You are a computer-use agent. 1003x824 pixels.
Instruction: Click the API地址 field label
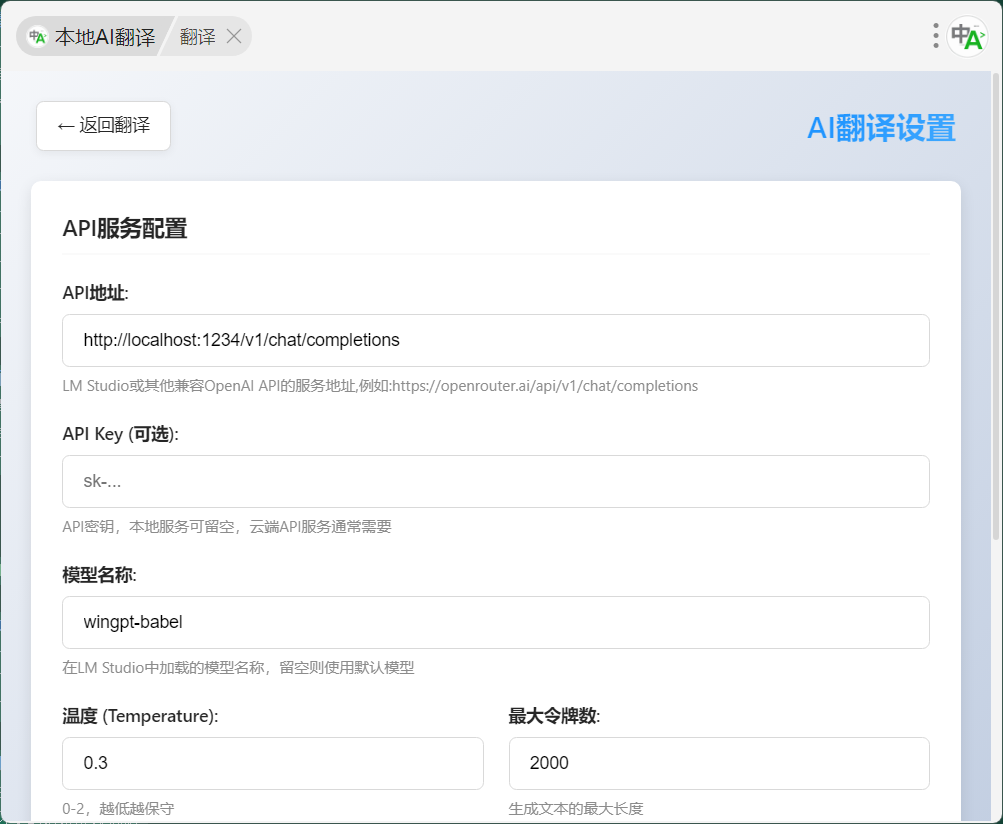(x=96, y=293)
